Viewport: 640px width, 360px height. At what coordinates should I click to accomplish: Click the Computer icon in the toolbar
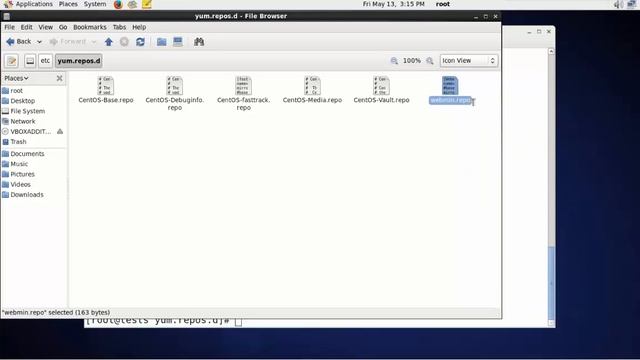(178, 42)
